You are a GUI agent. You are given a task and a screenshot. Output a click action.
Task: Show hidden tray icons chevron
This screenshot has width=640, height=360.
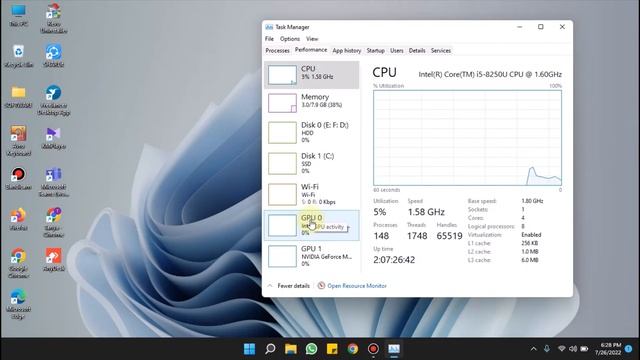click(533, 349)
